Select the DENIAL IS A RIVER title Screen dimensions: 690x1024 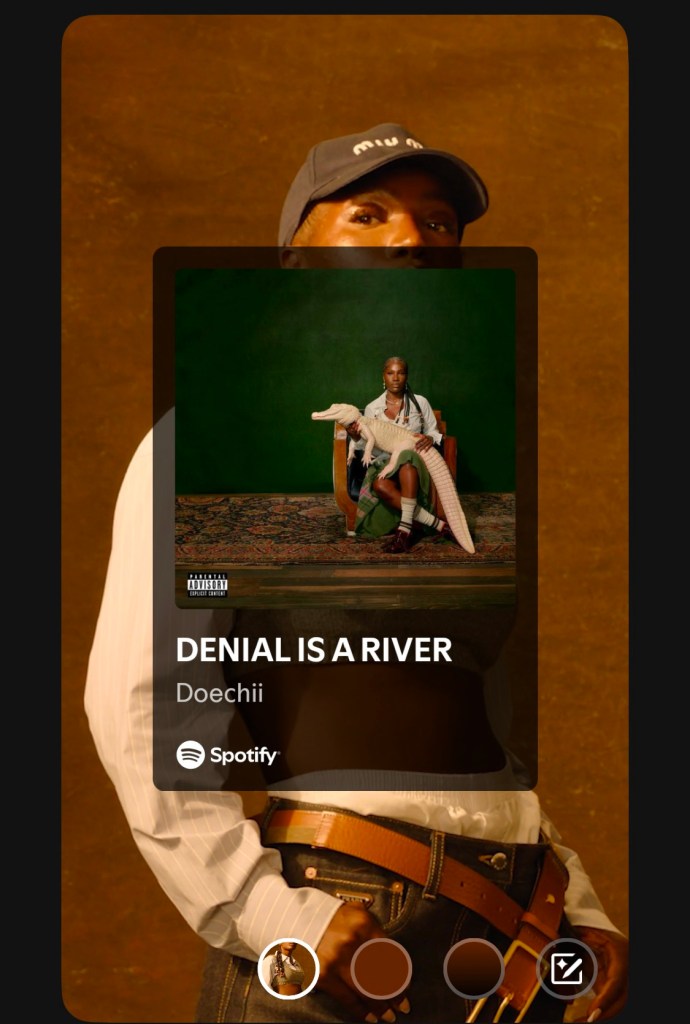(x=313, y=650)
